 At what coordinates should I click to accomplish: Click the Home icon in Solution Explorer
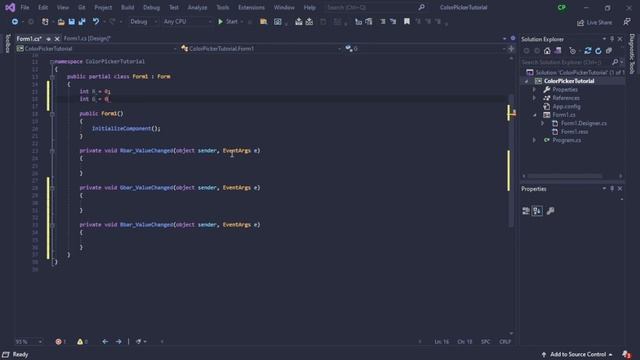547,51
